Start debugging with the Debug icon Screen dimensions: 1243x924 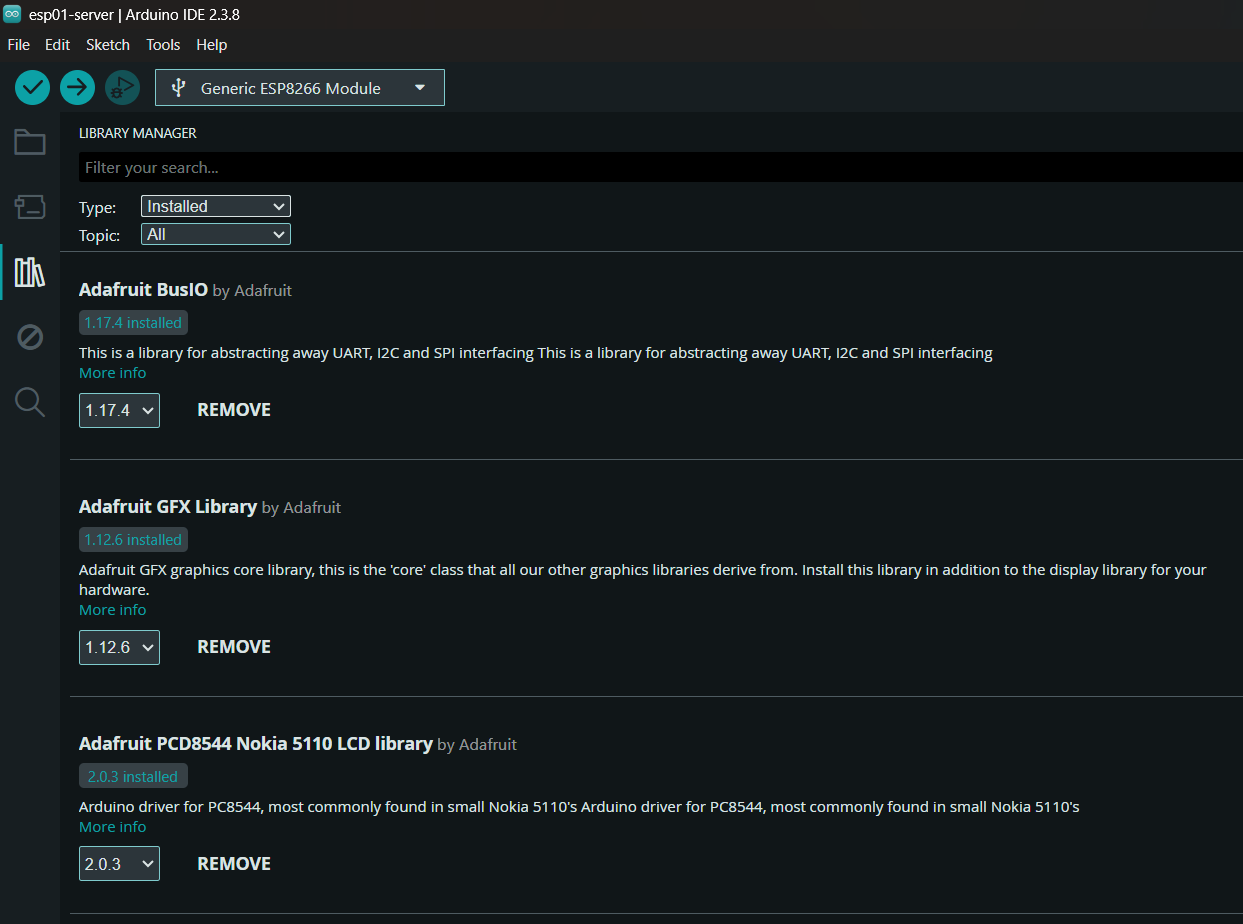[122, 88]
